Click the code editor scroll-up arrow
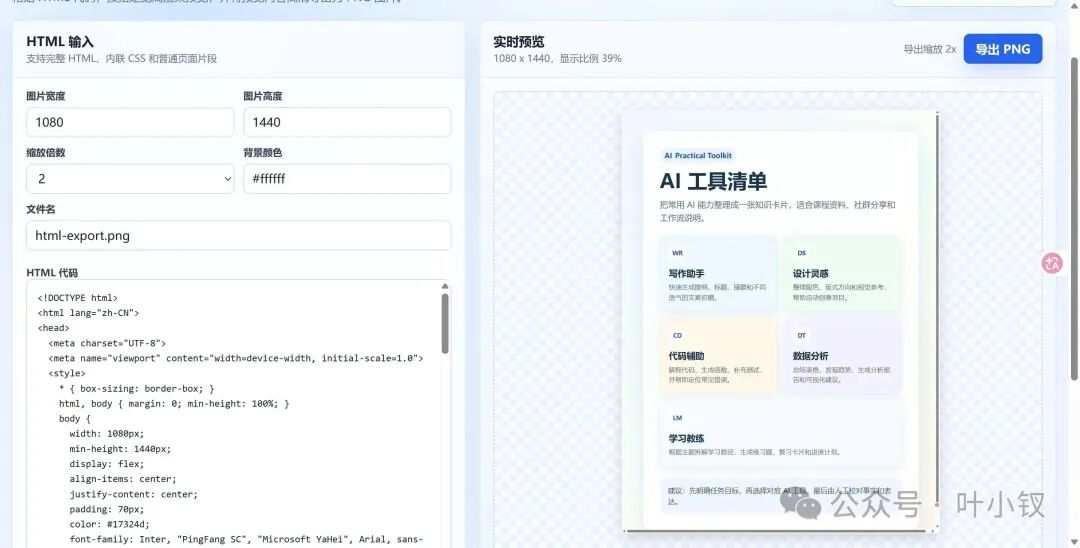The image size is (1080, 548). [445, 286]
